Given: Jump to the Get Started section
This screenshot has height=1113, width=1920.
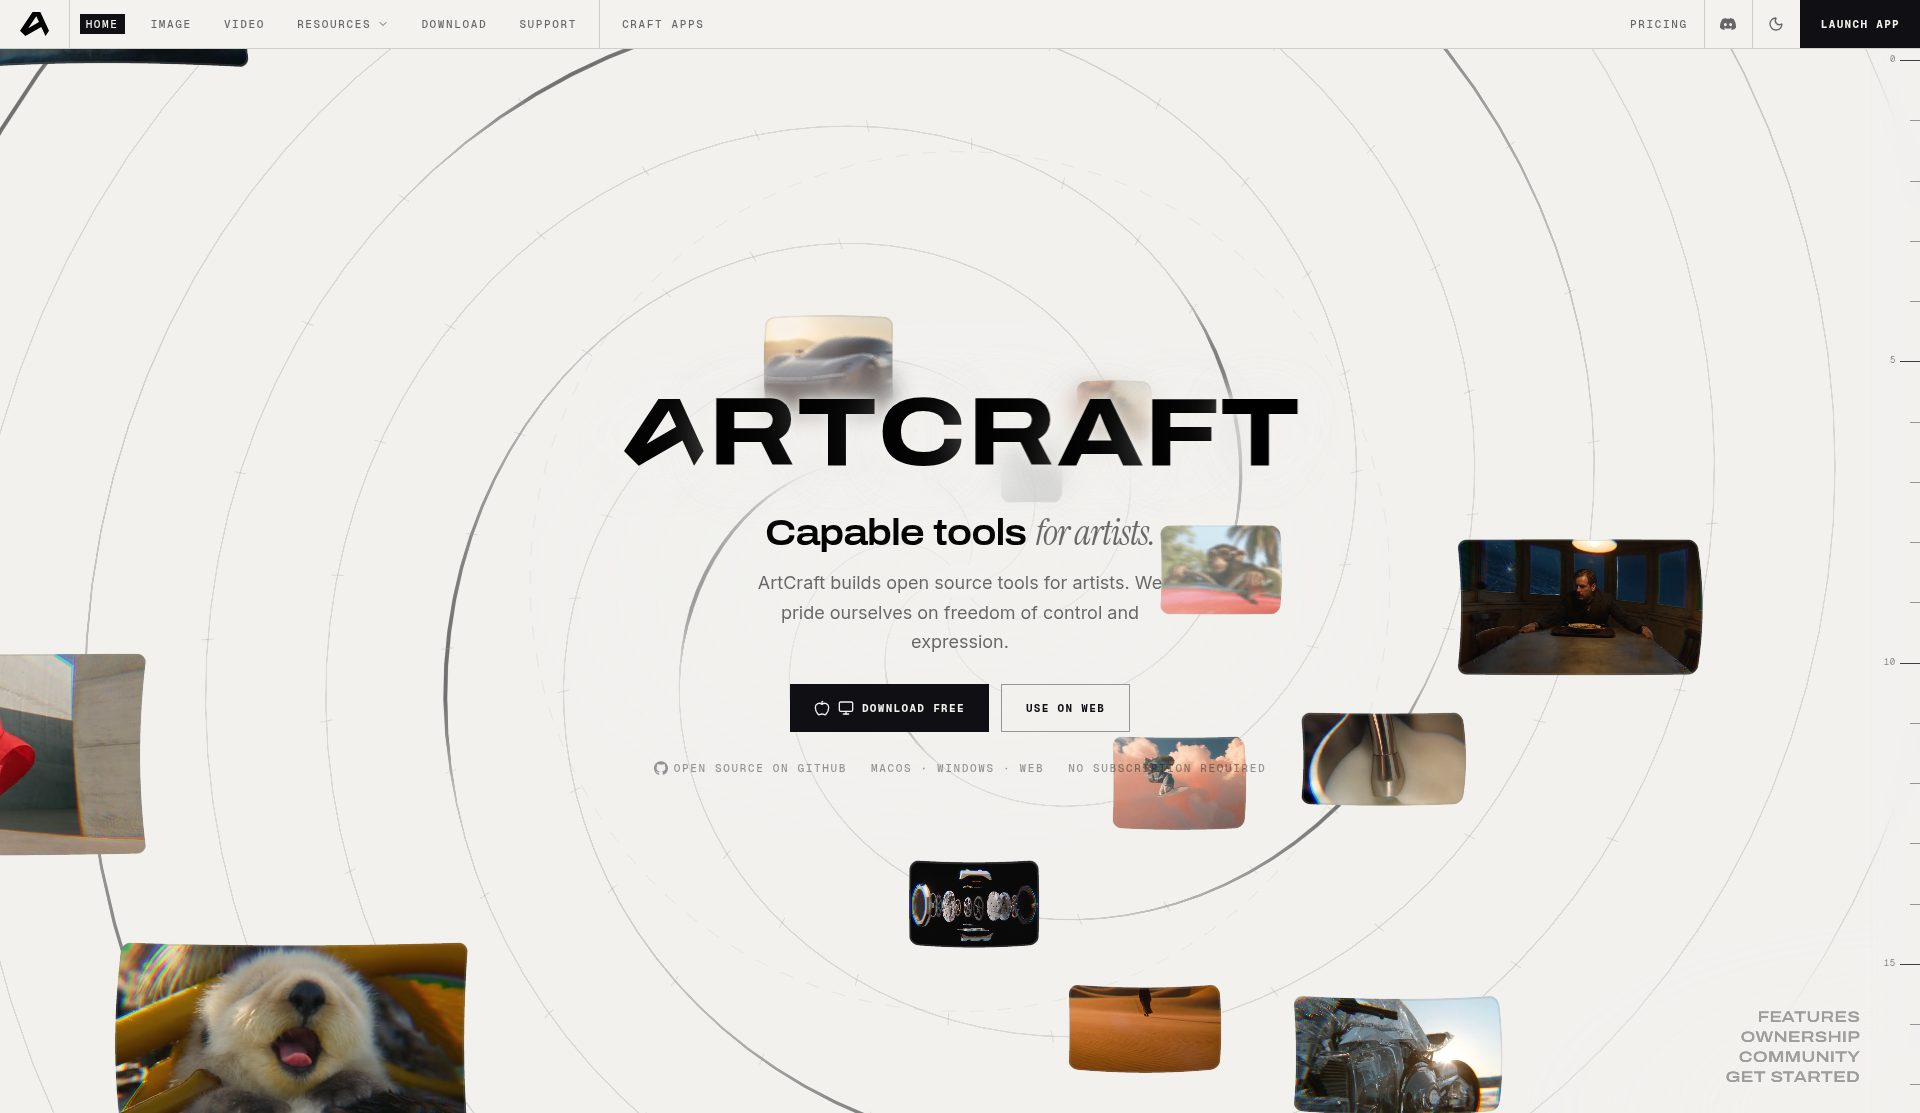Looking at the screenshot, I should [x=1792, y=1076].
